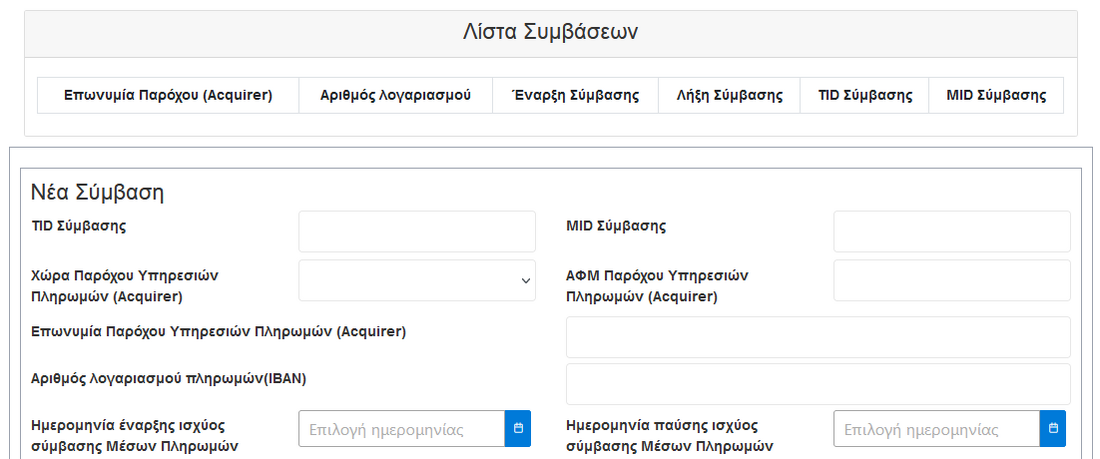Click the Επωνυμία Παρόχου Υπηρεσιών Πληρωμών text box
This screenshot has width=1100, height=459.
pyautogui.click(x=817, y=337)
